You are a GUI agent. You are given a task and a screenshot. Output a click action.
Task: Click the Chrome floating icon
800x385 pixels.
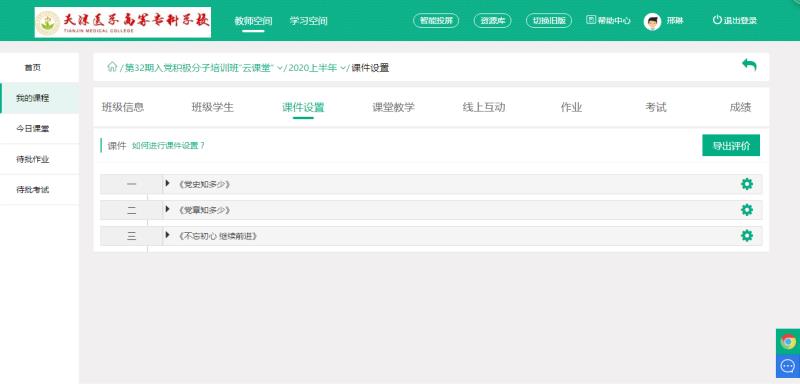coord(788,341)
